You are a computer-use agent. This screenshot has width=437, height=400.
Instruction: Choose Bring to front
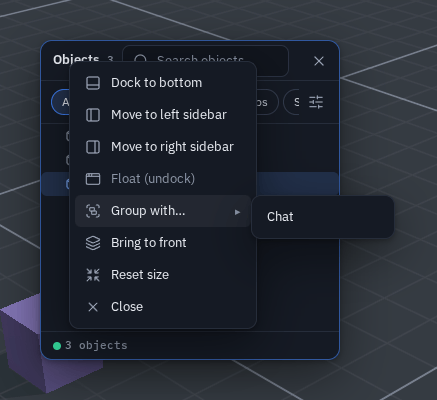tap(163, 243)
